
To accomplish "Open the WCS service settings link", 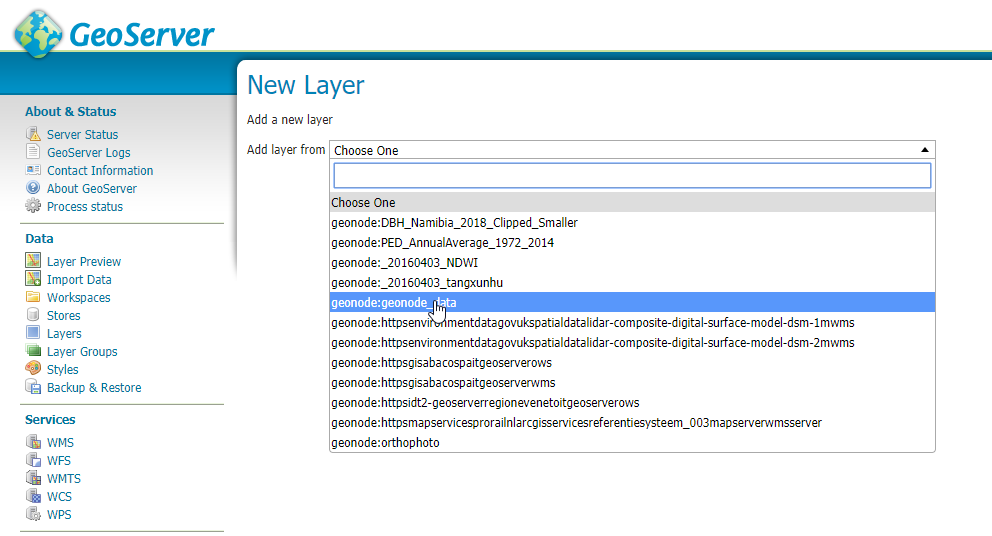I will [x=59, y=497].
